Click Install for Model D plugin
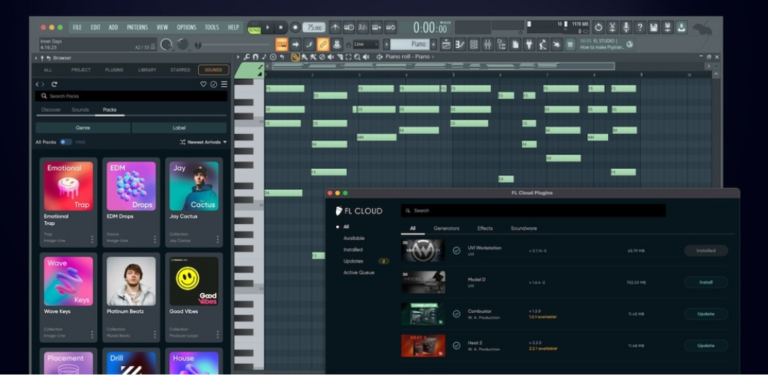This screenshot has width=768, height=375. [706, 282]
